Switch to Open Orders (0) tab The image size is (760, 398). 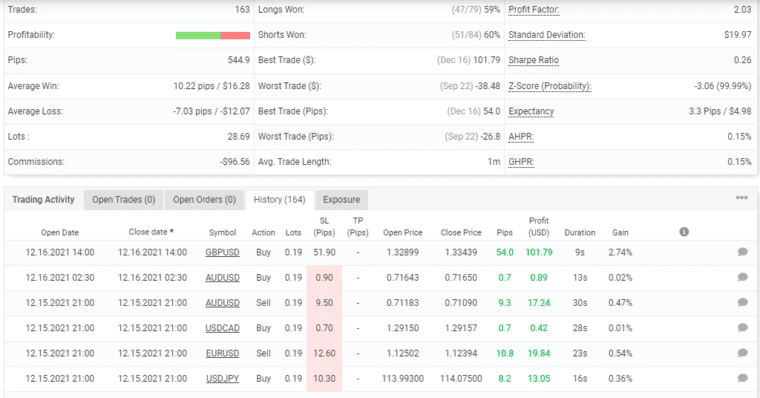(205, 200)
